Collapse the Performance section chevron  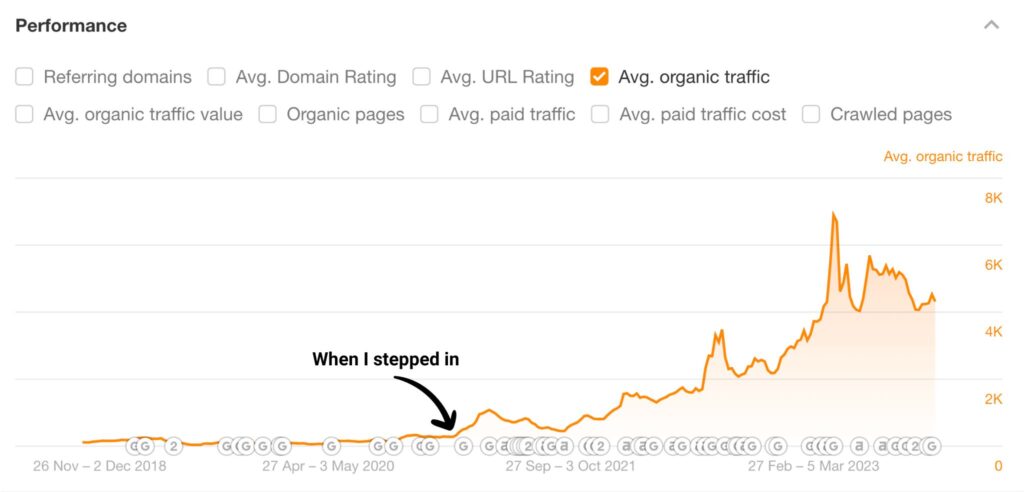[x=991, y=25]
